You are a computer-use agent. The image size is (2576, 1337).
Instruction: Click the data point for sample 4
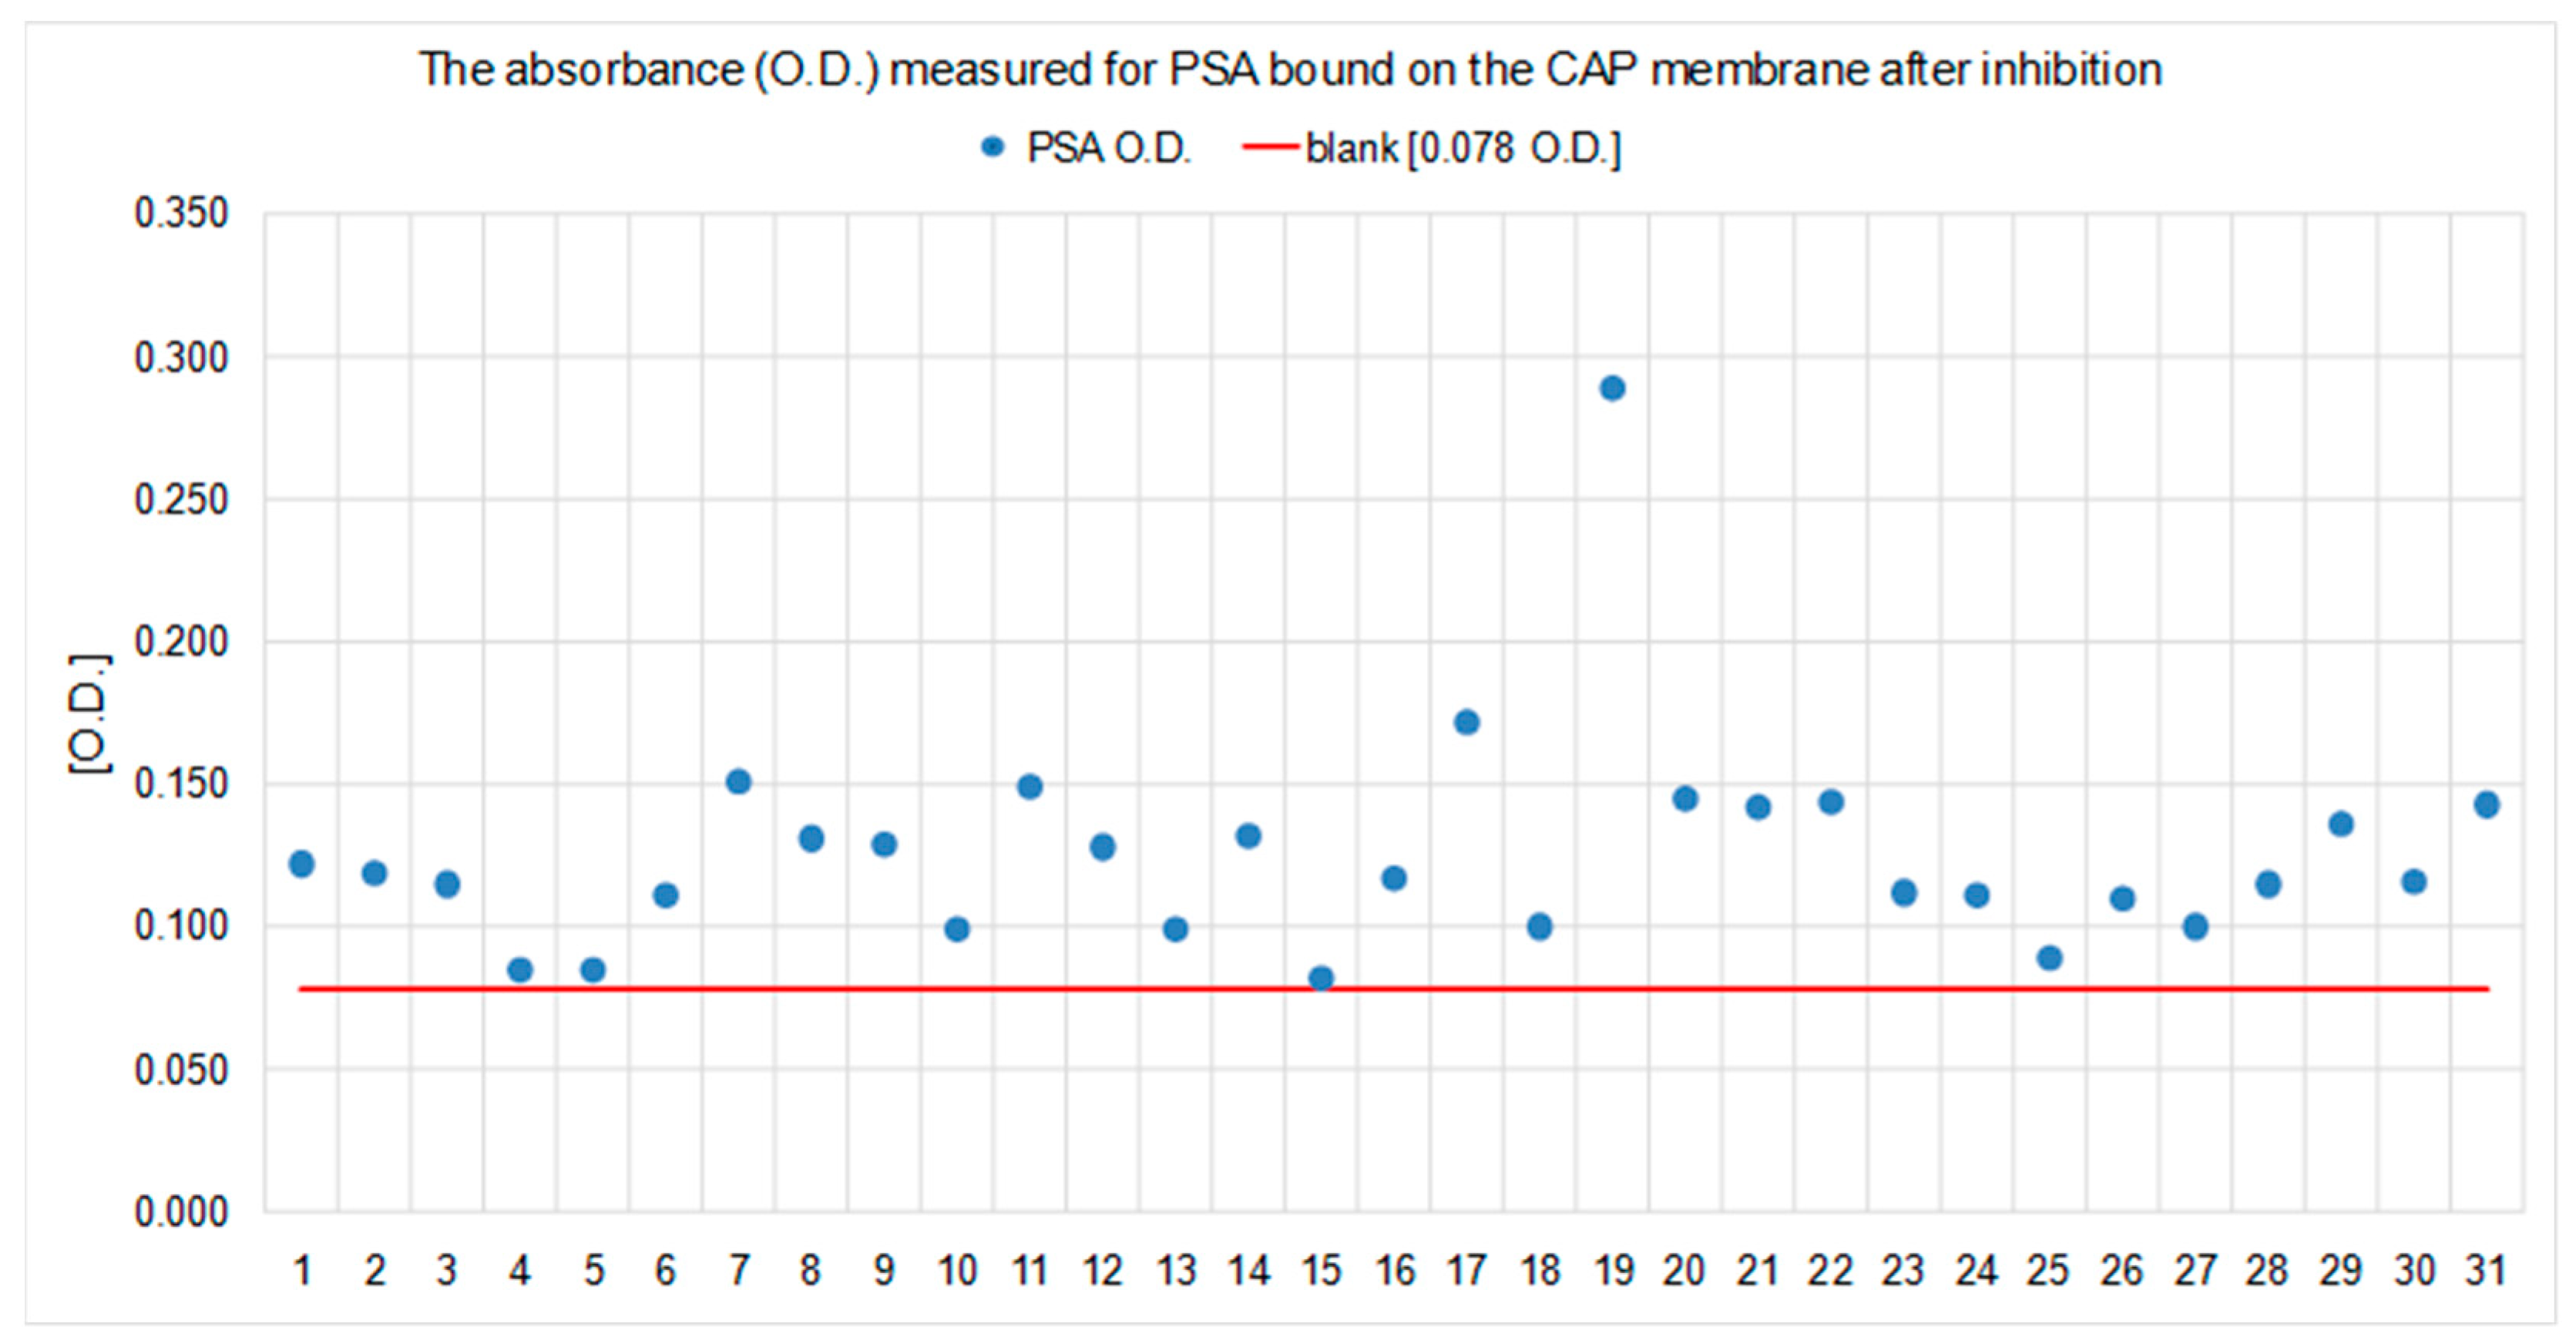coord(520,969)
